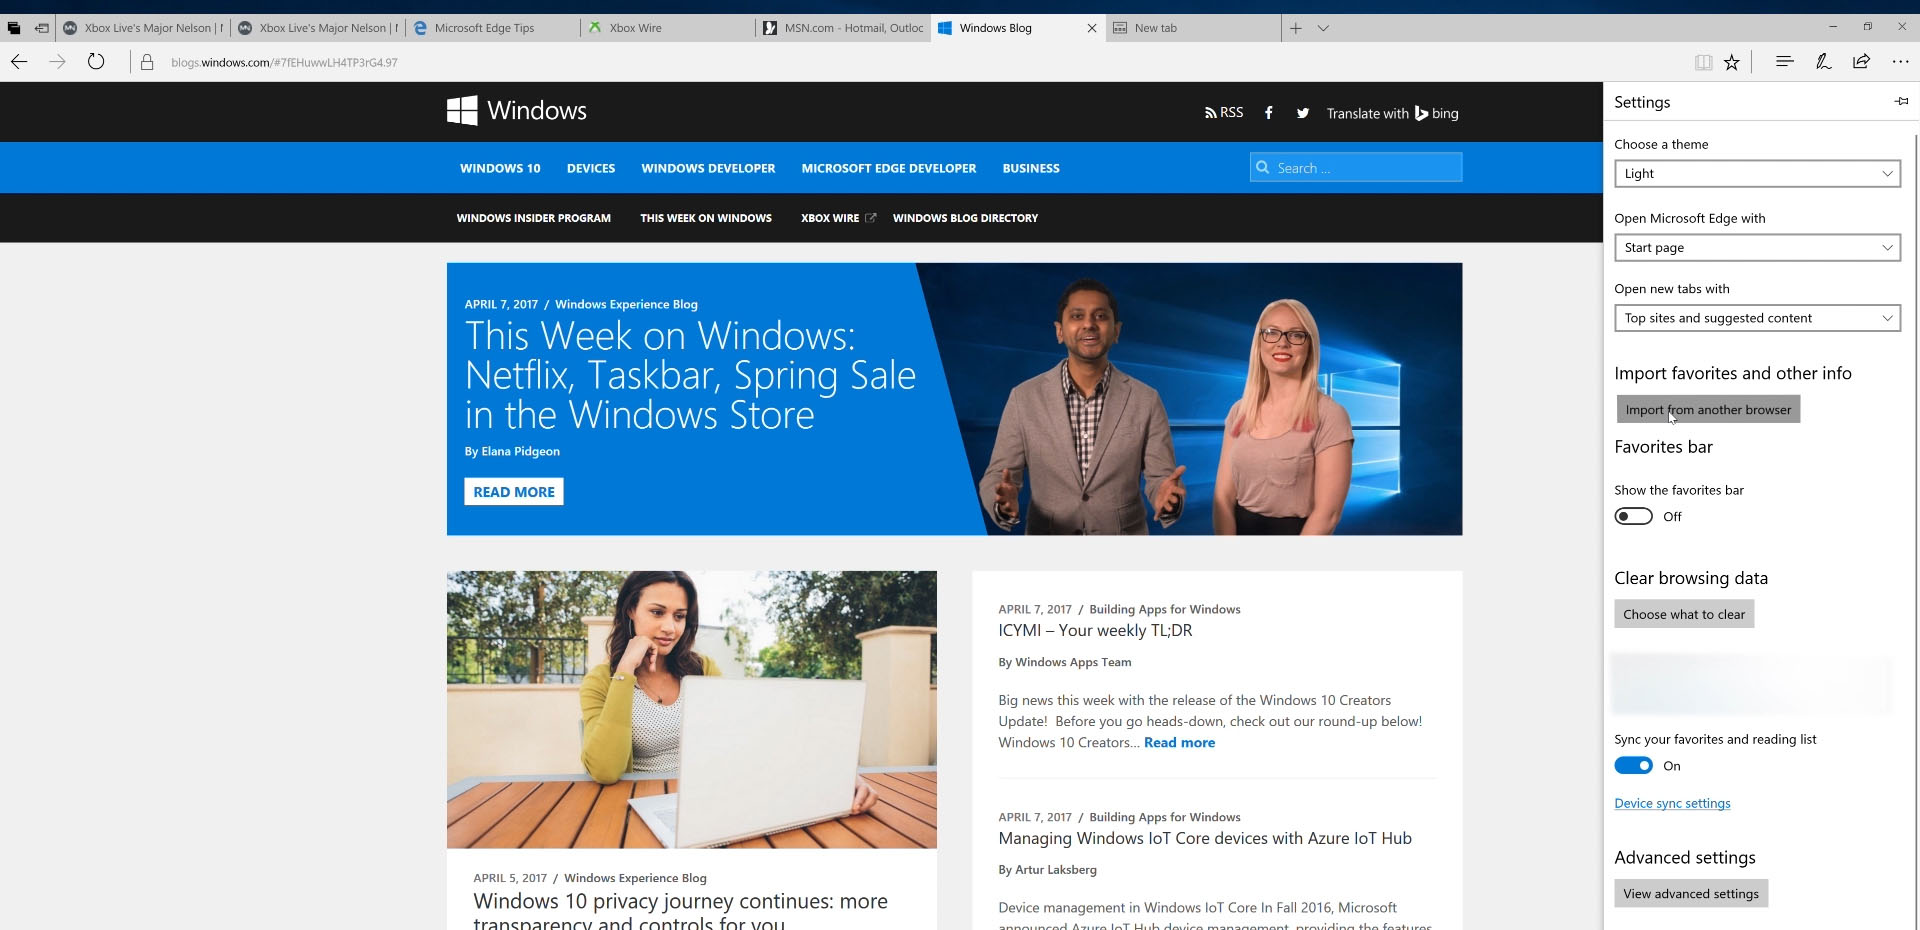
Task: Open the Hub panel
Action: tap(1784, 62)
